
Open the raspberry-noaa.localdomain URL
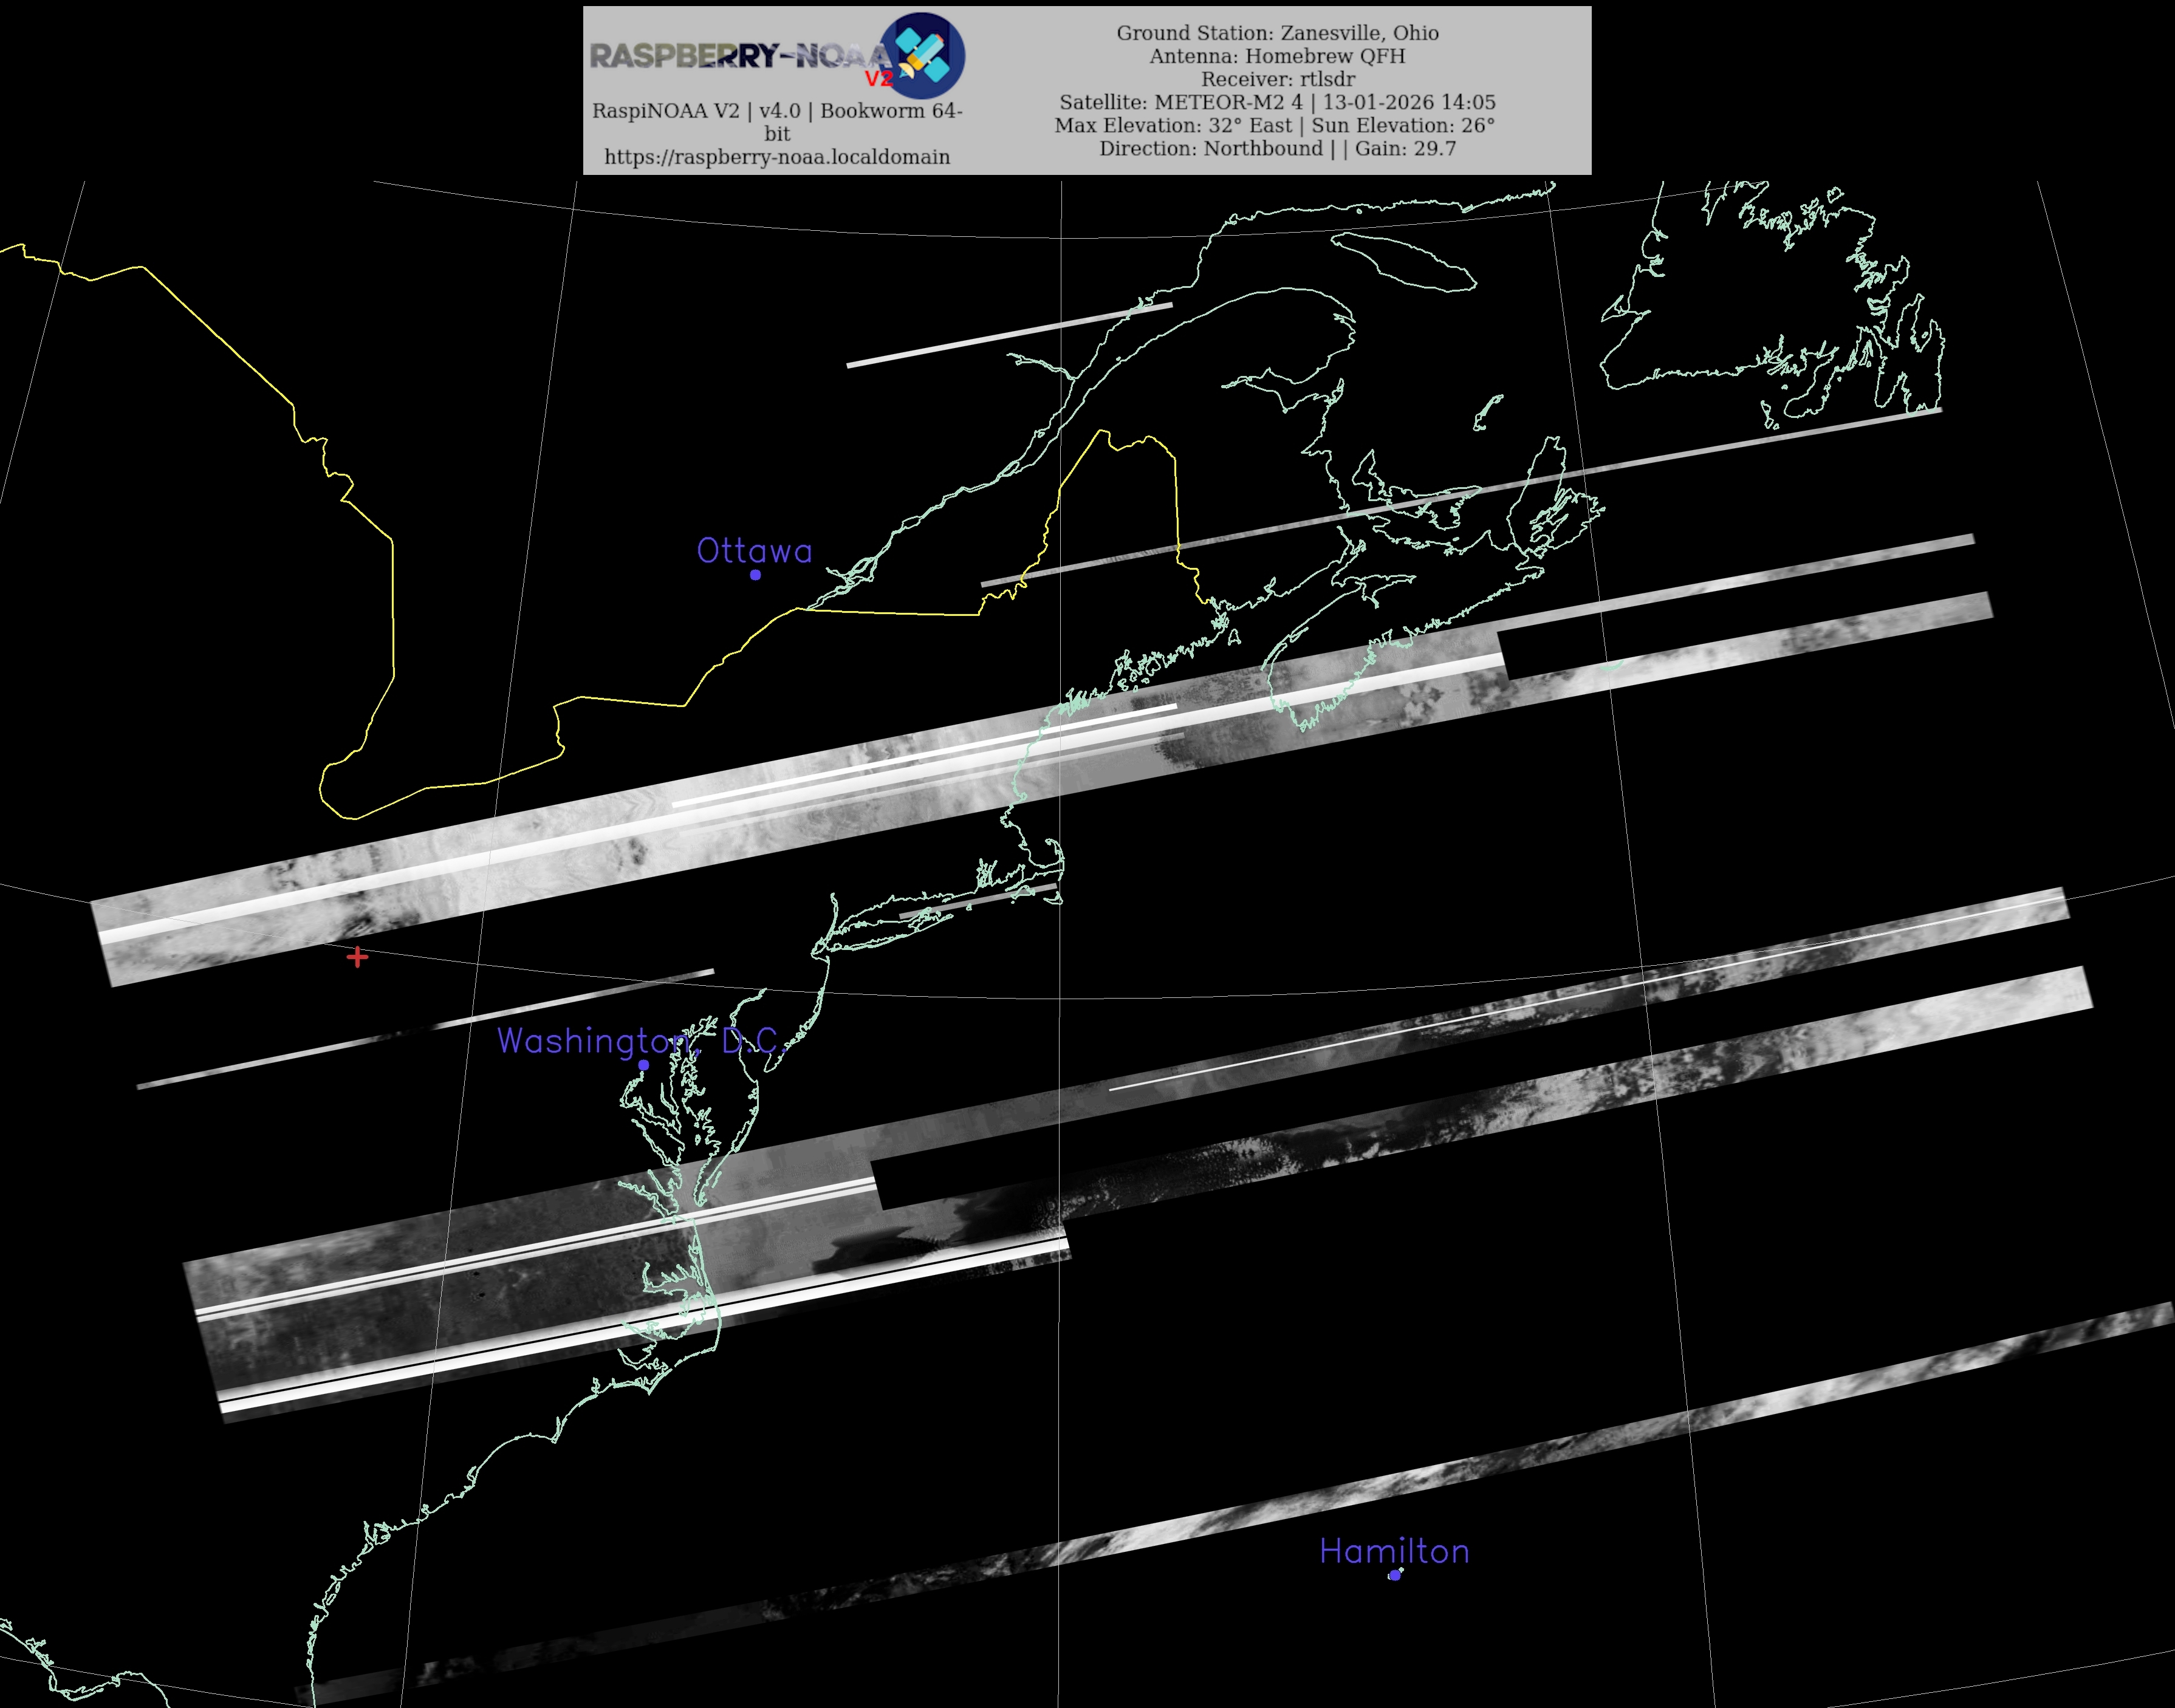point(777,157)
